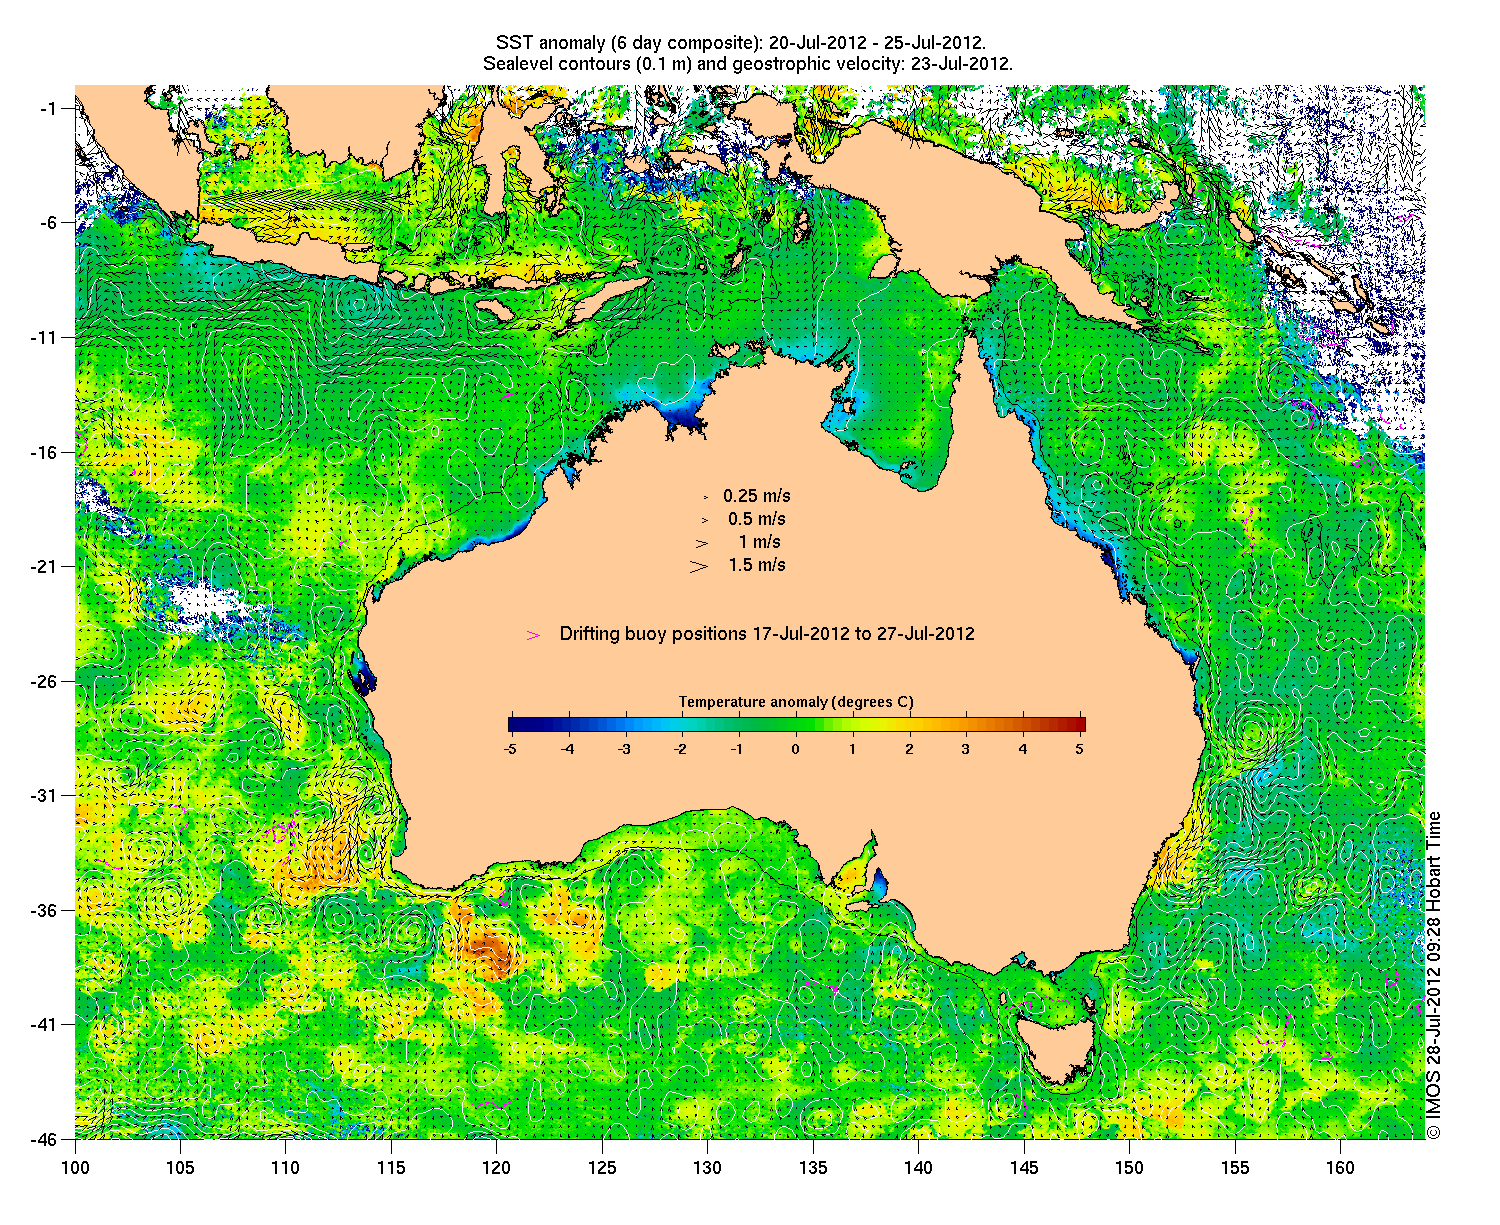Image resolution: width=1500 pixels, height=1225 pixels.
Task: Click longitude axis label '140'
Action: [918, 1168]
